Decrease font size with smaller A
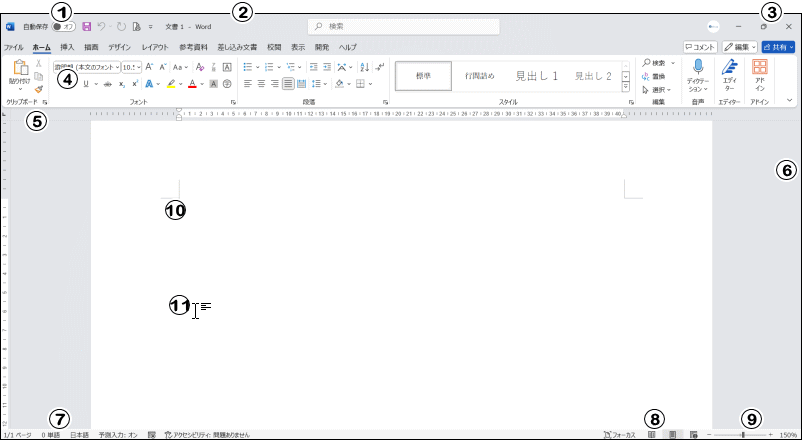Screen dimensions: 802x440 pos(163,67)
